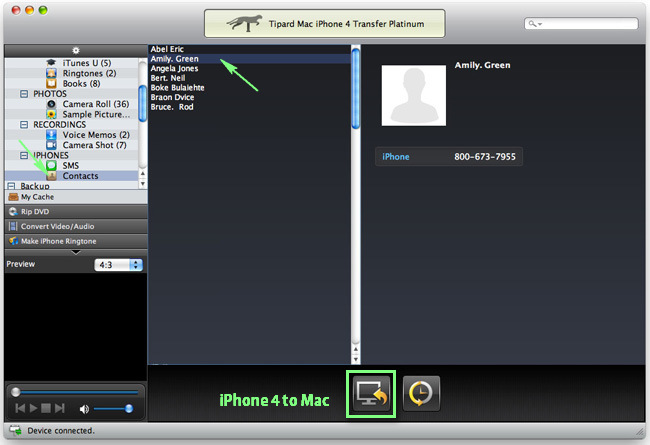
Task: Open the Books (8) category
Action: pyautogui.click(x=81, y=83)
